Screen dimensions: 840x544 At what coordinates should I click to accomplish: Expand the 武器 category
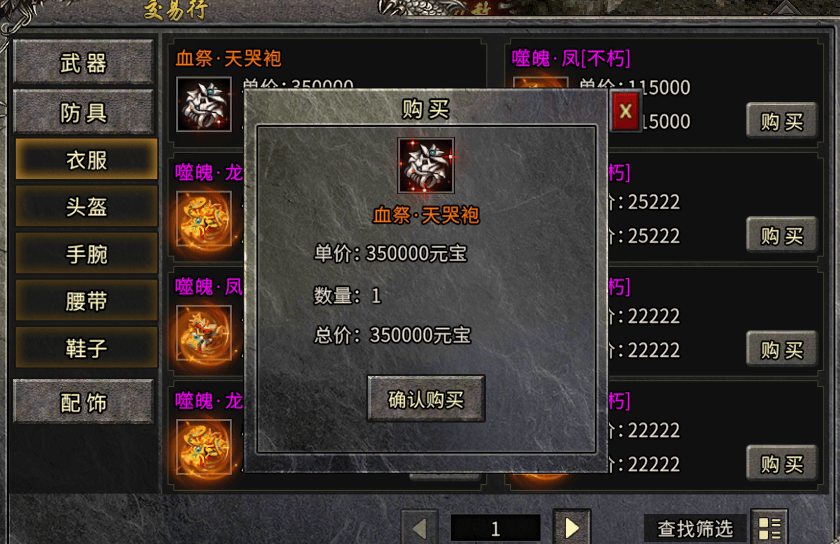coord(84,63)
